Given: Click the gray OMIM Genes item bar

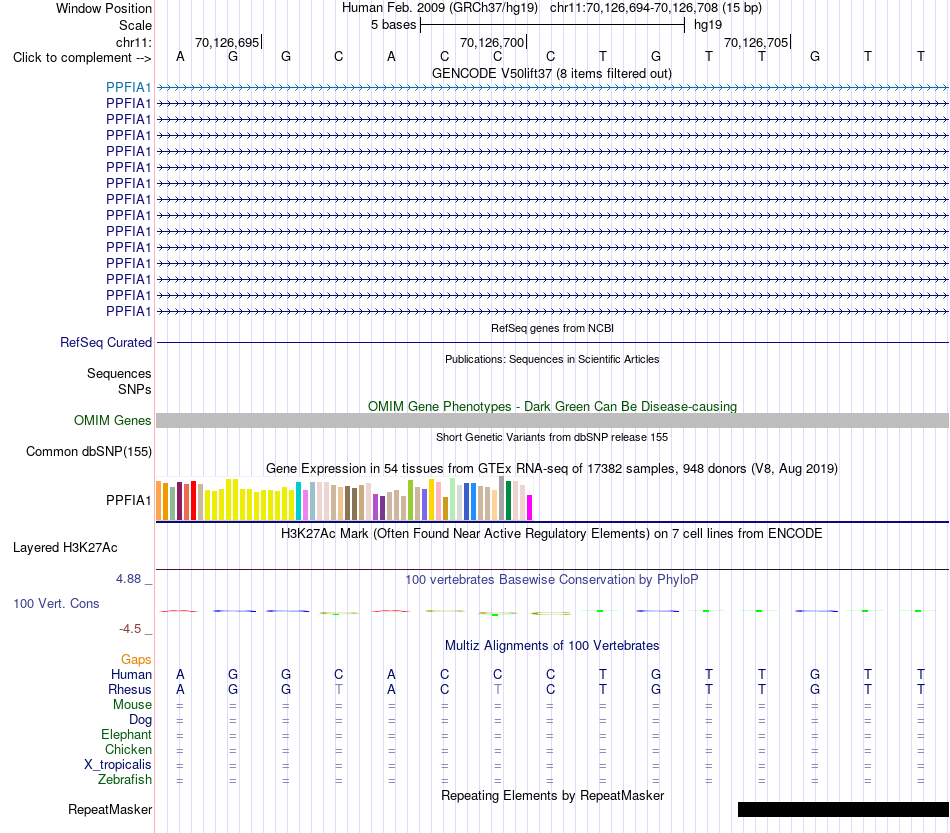Looking at the screenshot, I should coord(552,420).
